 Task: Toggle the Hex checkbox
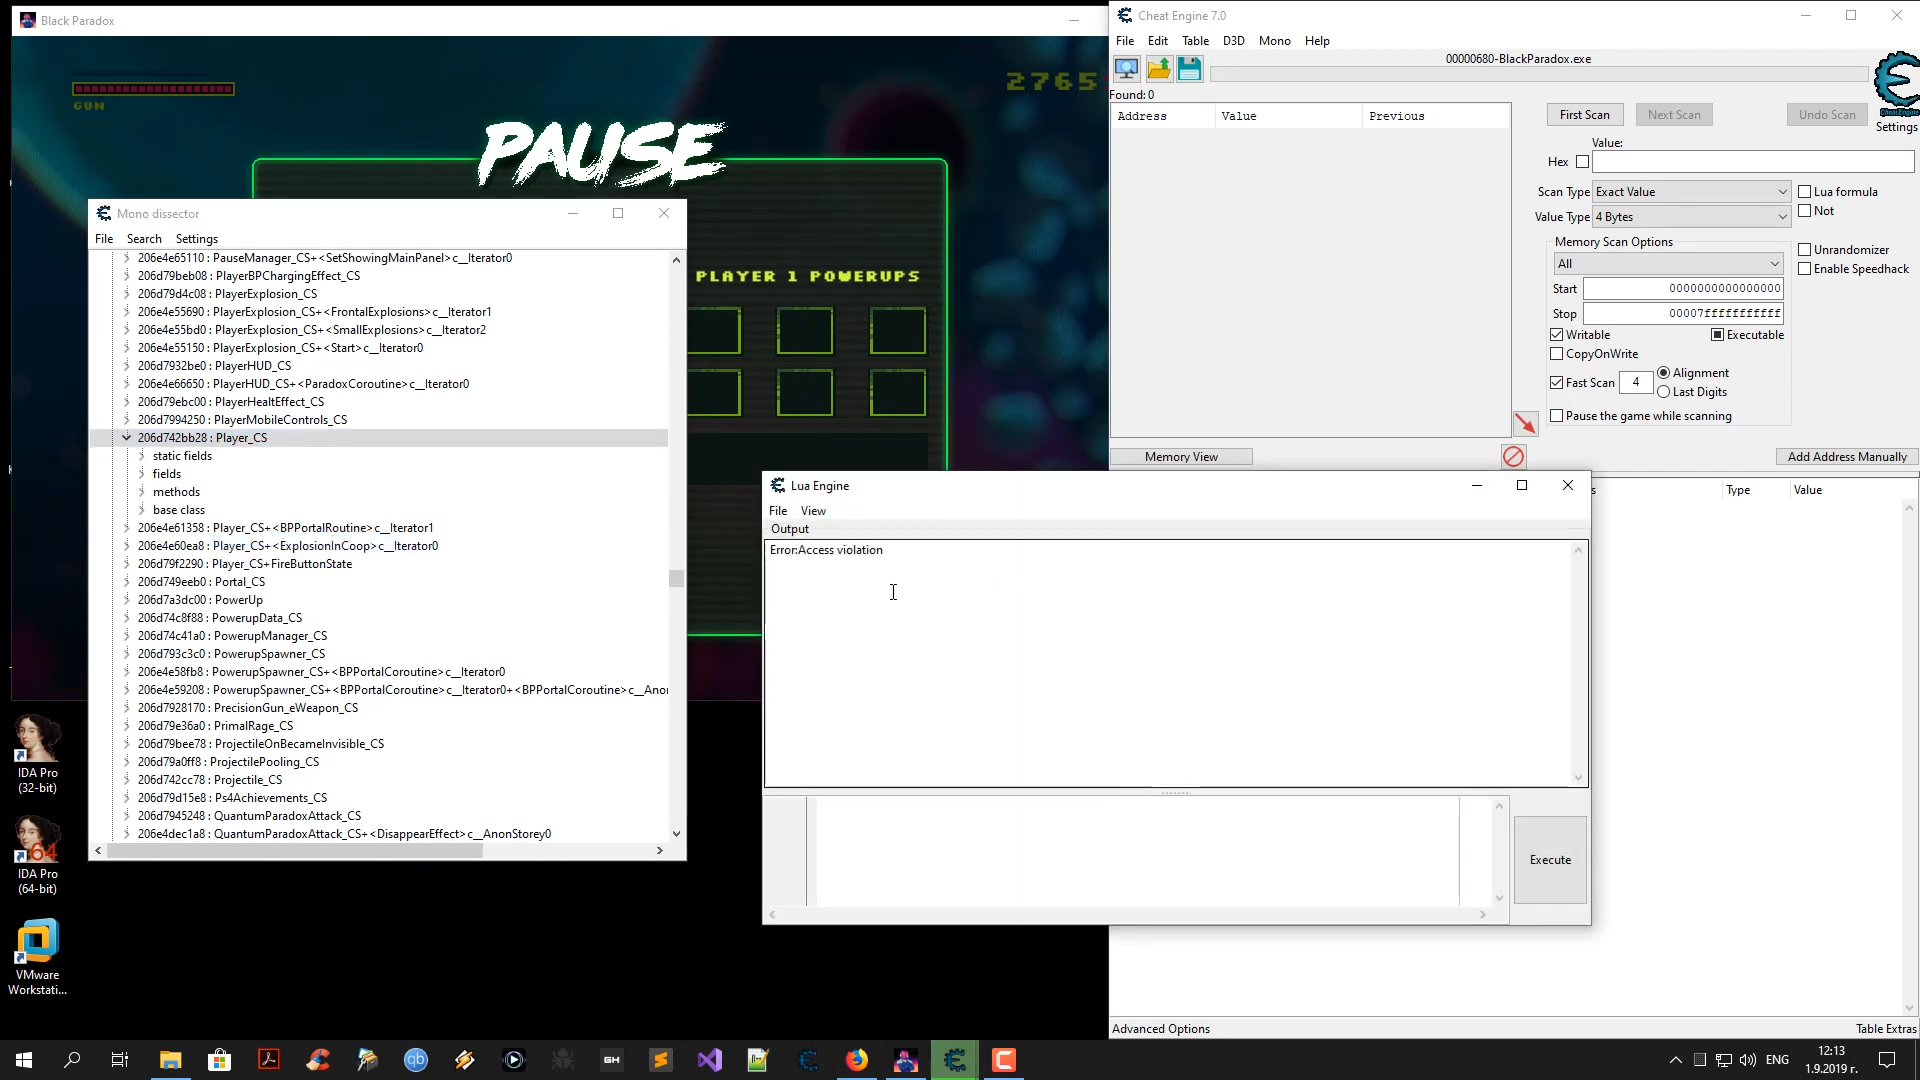(1582, 162)
